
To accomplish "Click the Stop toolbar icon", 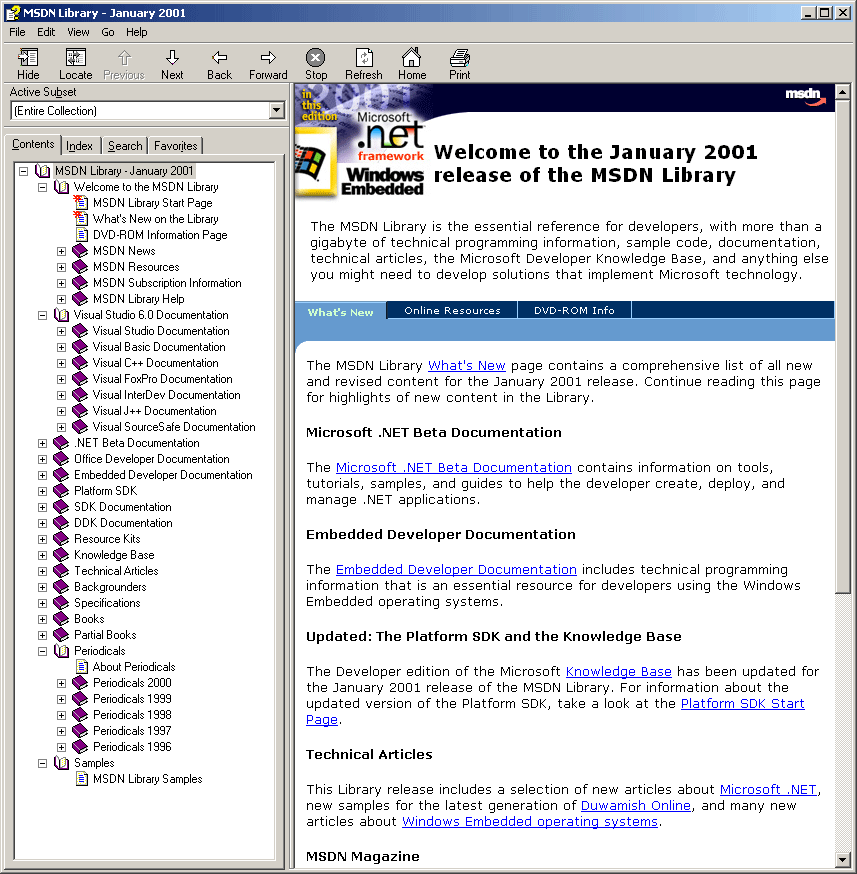I will click(x=315, y=57).
